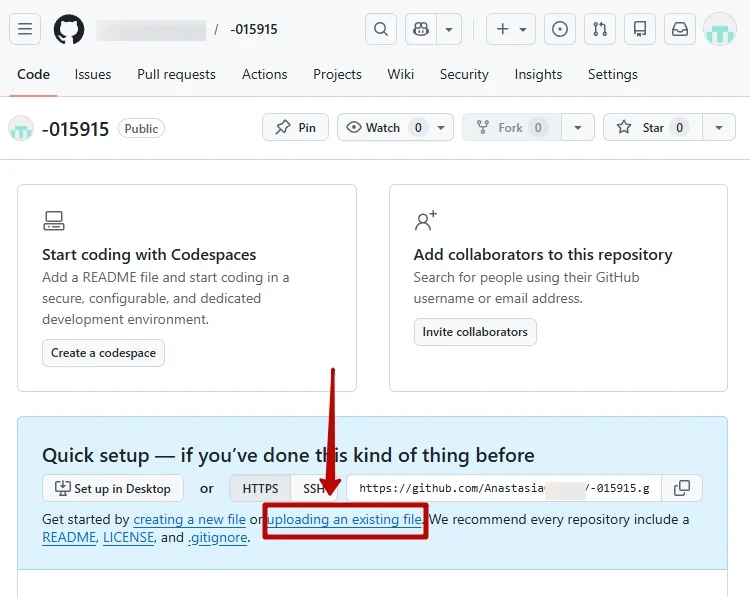Click the repository clone URL field
The width and height of the screenshot is (750, 597).
[x=504, y=488]
